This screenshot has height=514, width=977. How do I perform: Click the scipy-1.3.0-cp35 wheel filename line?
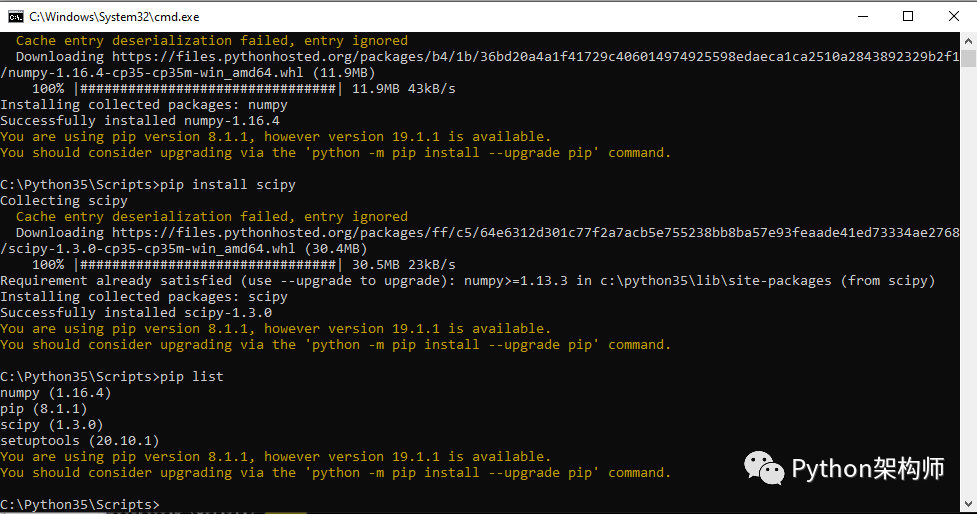click(184, 249)
